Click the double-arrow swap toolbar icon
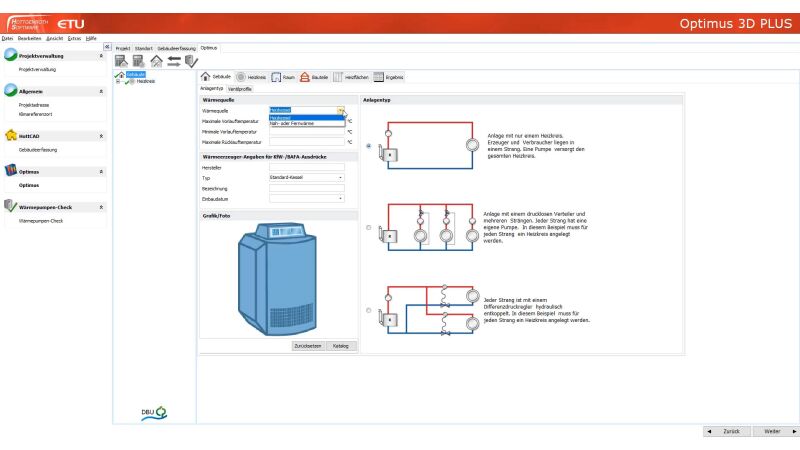The height and width of the screenshot is (450, 800). pyautogui.click(x=173, y=62)
